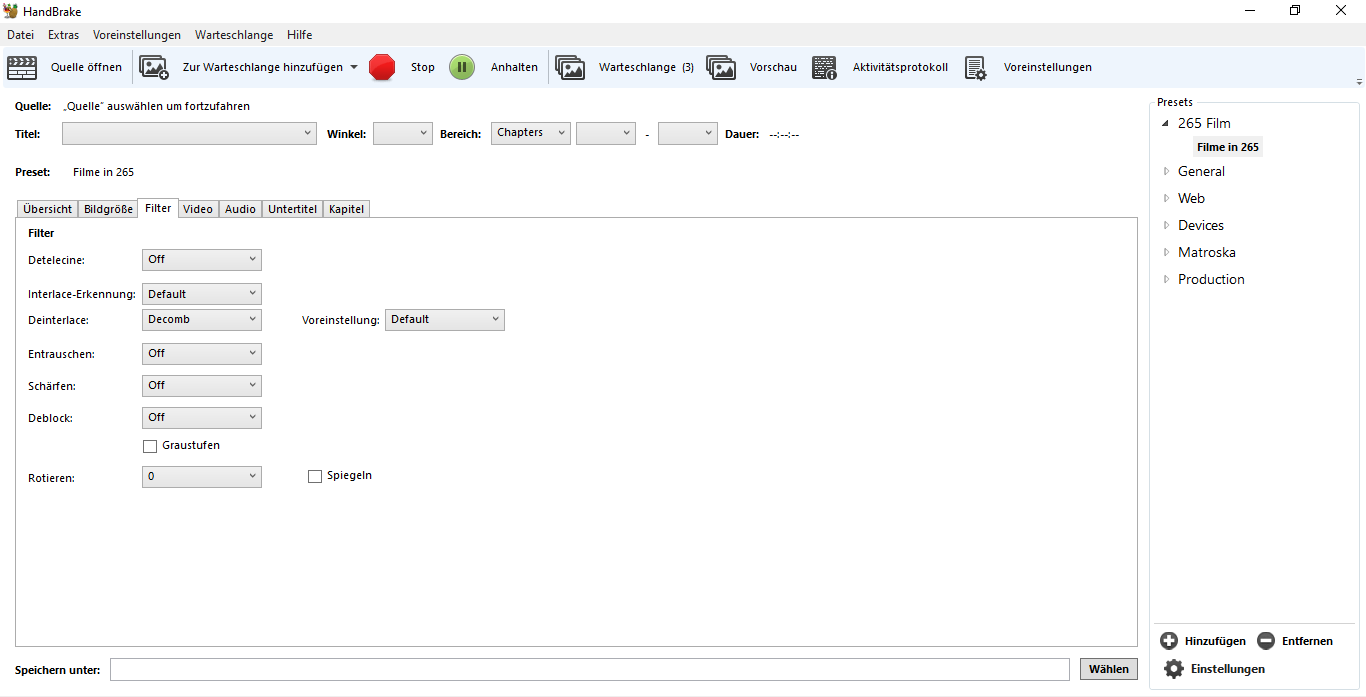Click the red Stop octagon icon
This screenshot has height=697, width=1366.
click(x=382, y=67)
